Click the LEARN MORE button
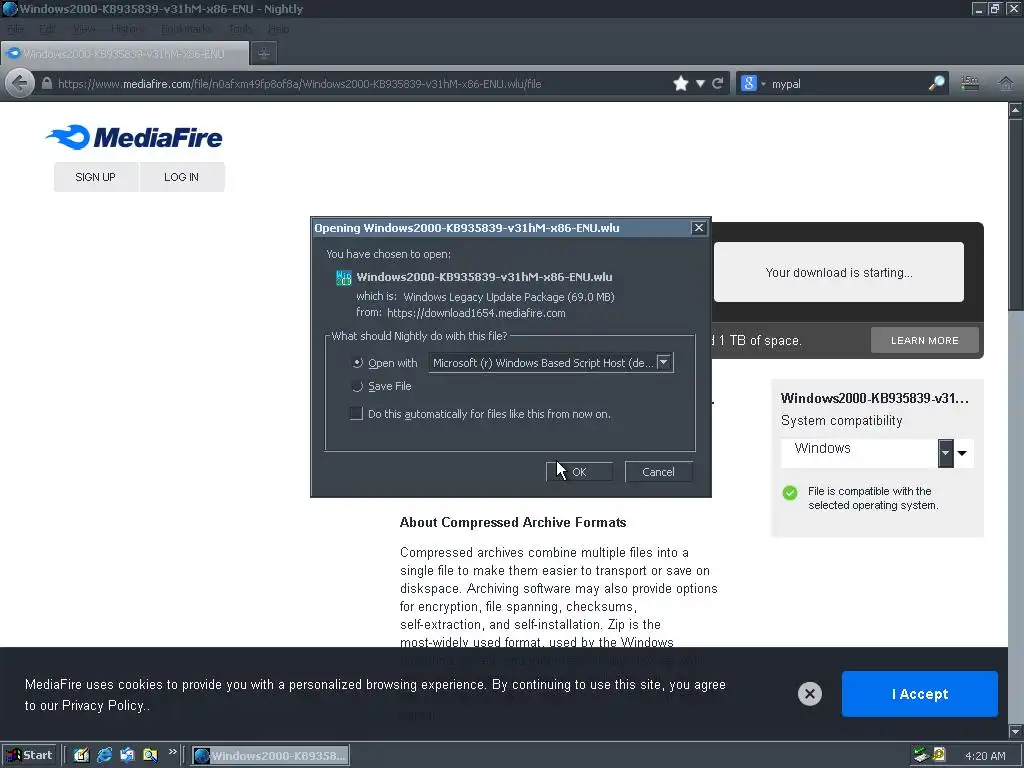Viewport: 1024px width, 768px height. coord(924,340)
